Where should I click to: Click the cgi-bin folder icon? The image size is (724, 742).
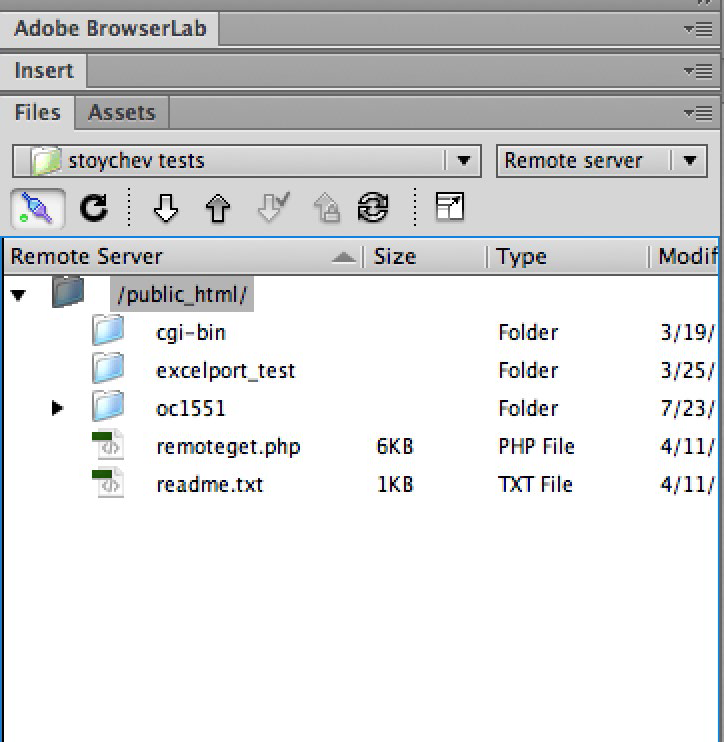click(108, 330)
